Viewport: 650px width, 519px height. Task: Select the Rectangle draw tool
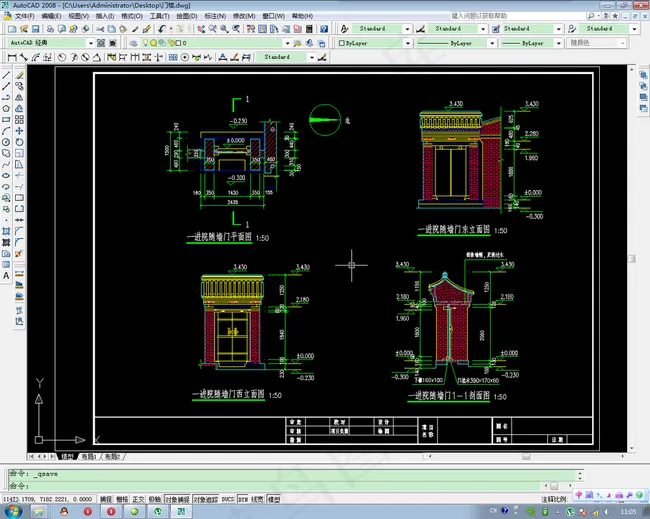point(6,120)
